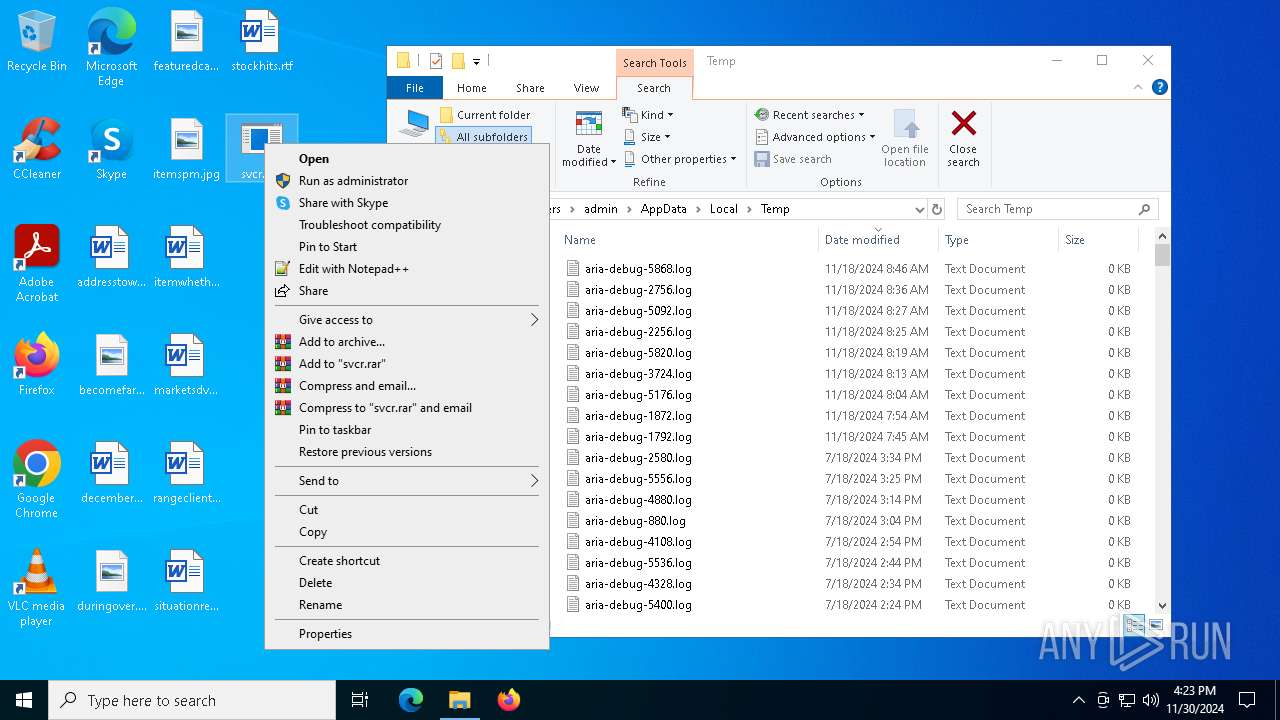The height and width of the screenshot is (720, 1280).
Task: Open the Firefox desktop shortcut
Action: pyautogui.click(x=37, y=366)
